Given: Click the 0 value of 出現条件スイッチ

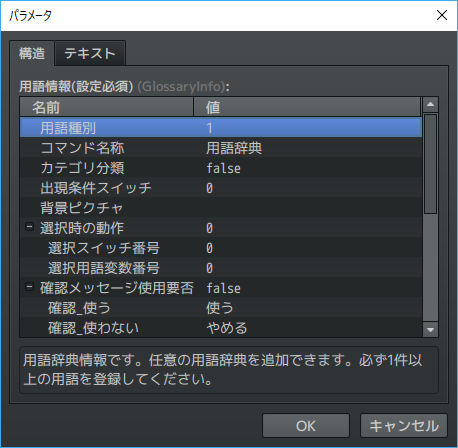Looking at the screenshot, I should point(209,188).
